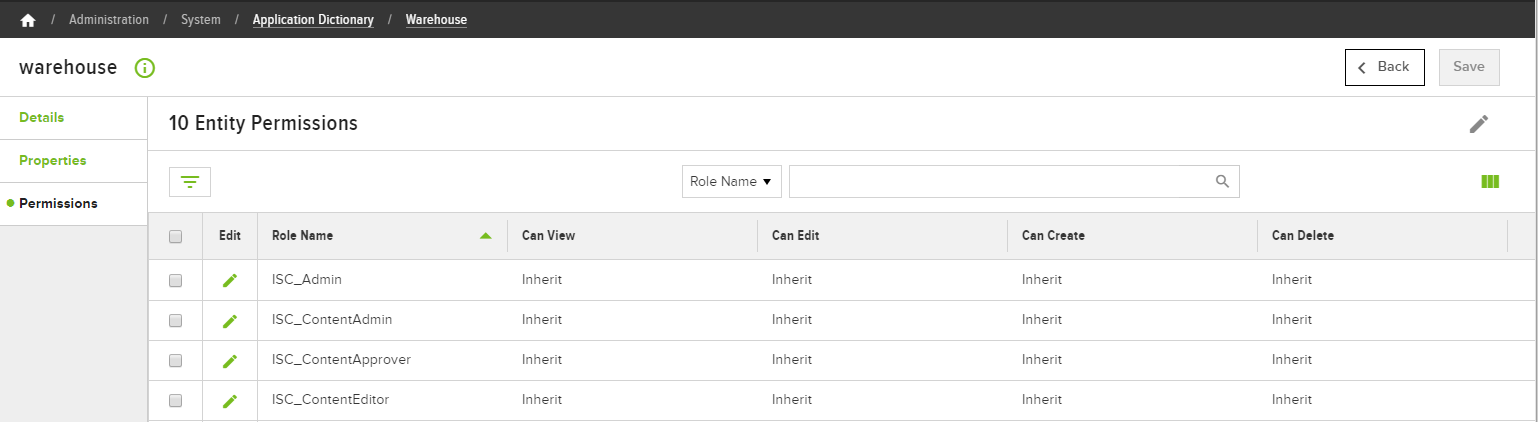Click the search magnifier icon
Viewport: 1538px width, 422px height.
[1222, 182]
